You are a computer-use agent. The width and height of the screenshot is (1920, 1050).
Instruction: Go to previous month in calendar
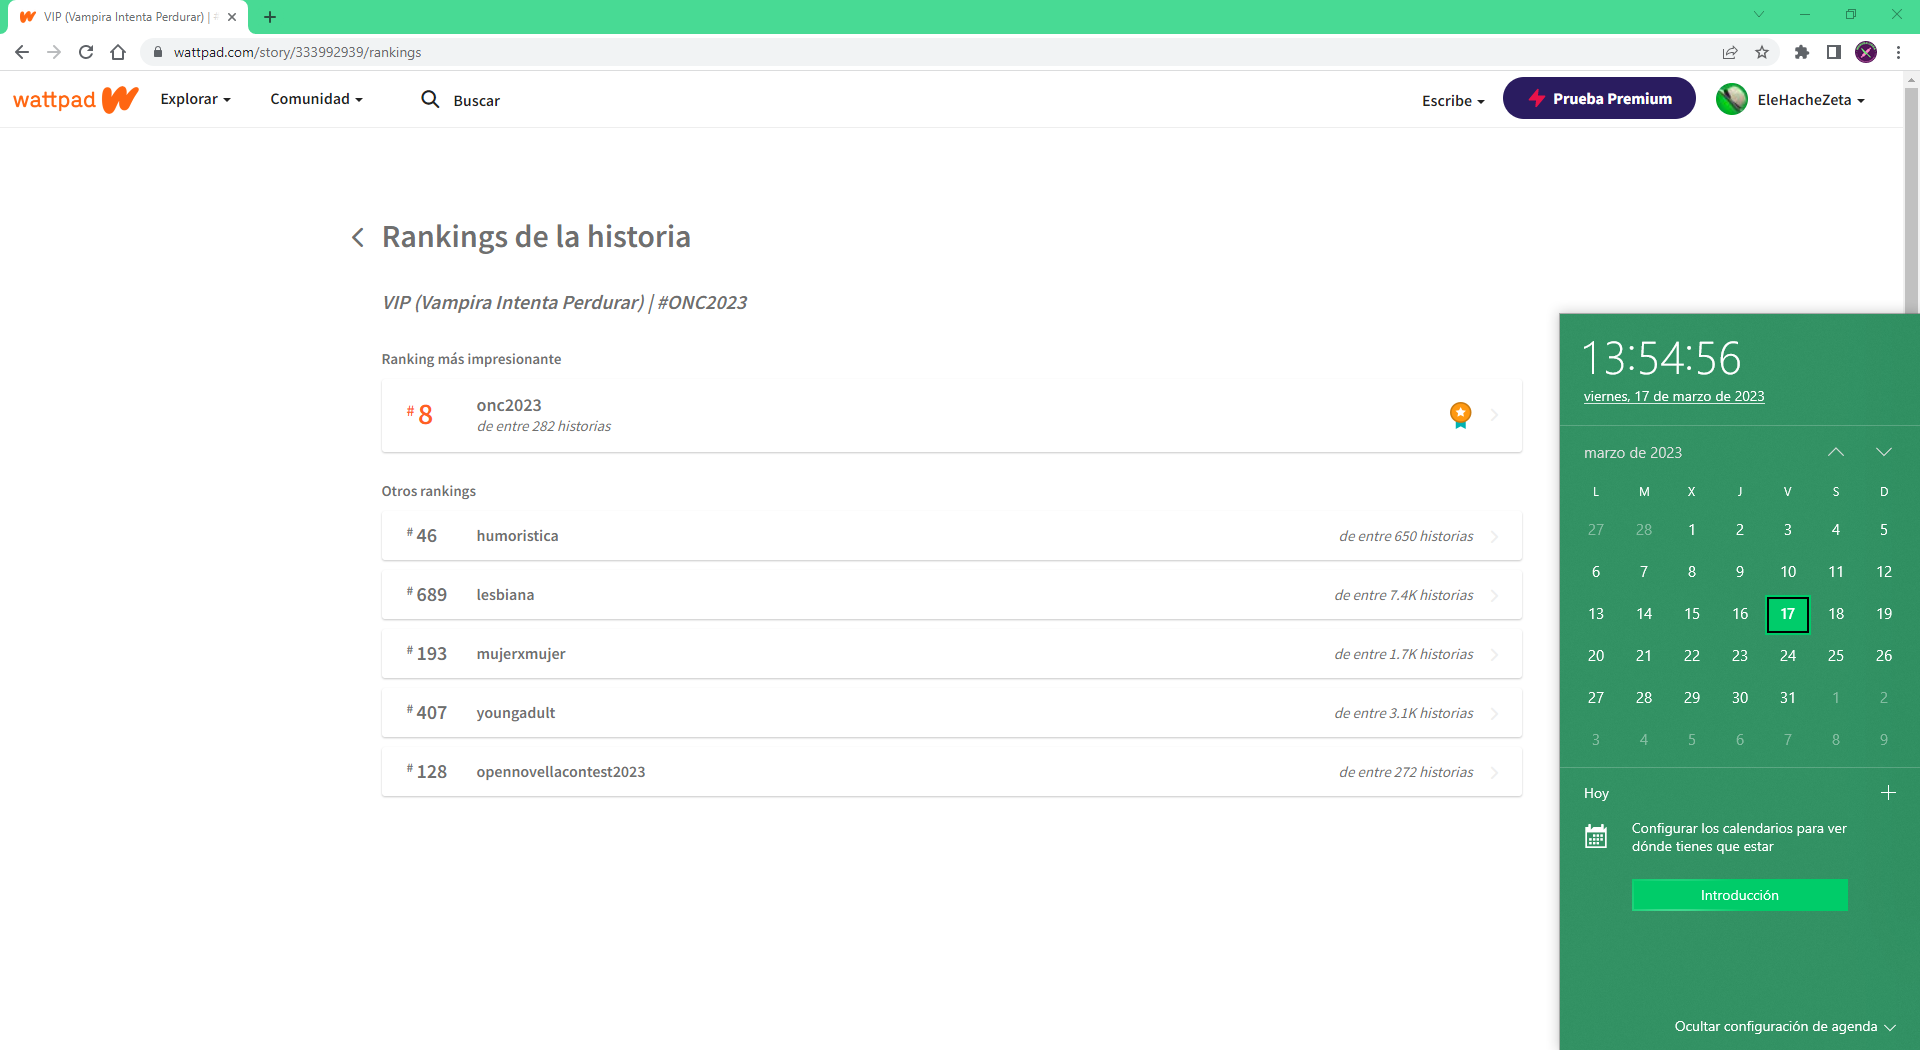tap(1836, 452)
